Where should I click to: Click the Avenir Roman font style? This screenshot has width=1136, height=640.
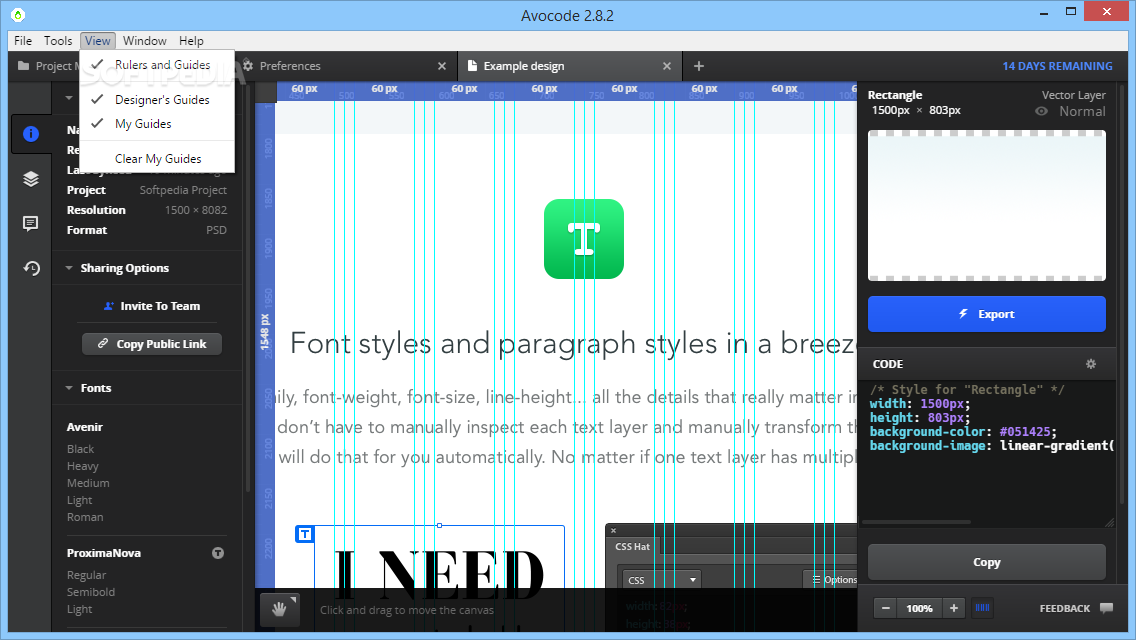click(85, 517)
